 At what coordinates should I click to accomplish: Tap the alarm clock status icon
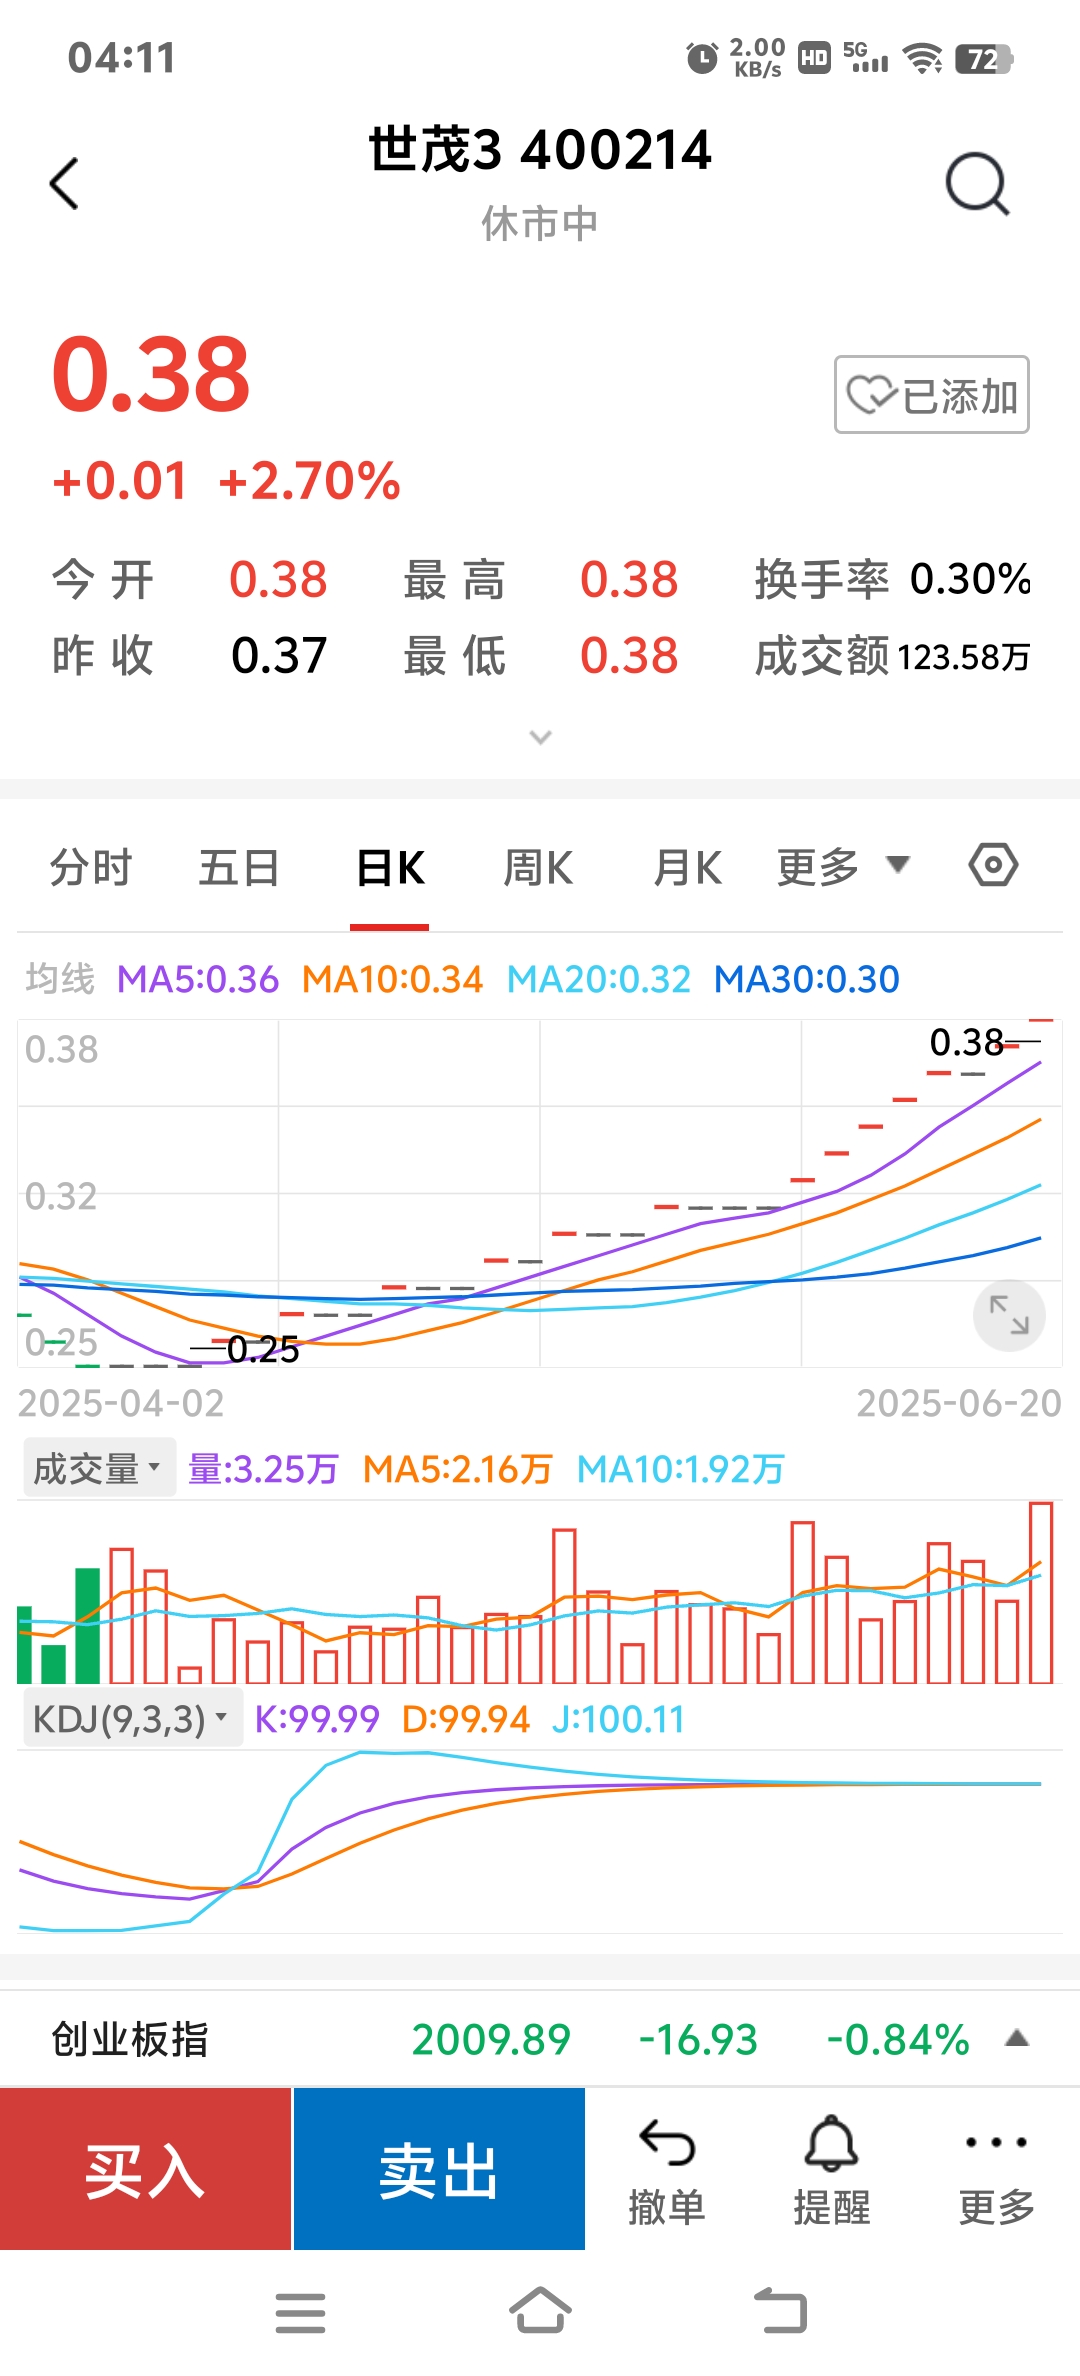(702, 58)
